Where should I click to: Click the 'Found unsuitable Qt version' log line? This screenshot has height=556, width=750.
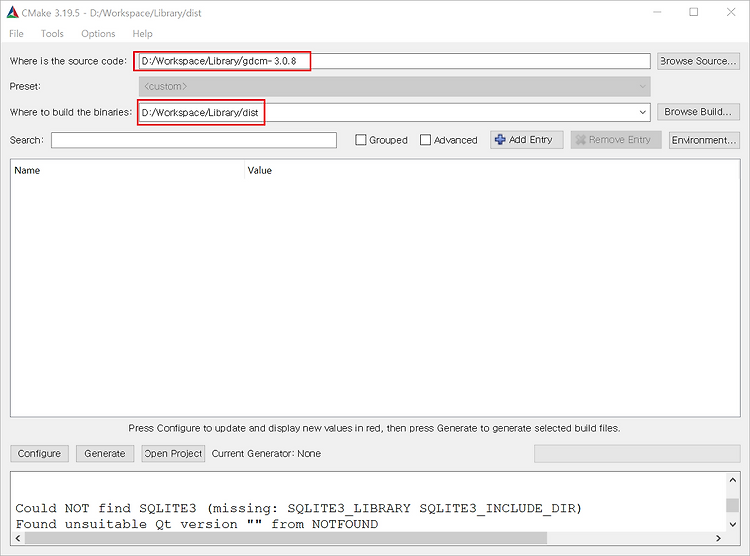point(197,524)
